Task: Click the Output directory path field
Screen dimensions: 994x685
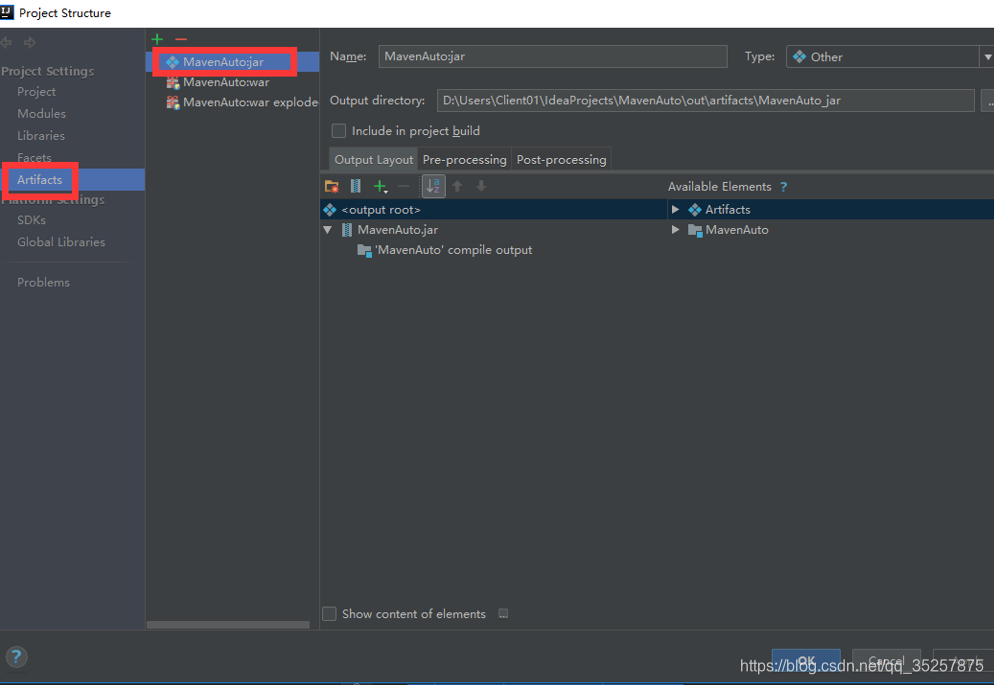Action: [x=706, y=101]
